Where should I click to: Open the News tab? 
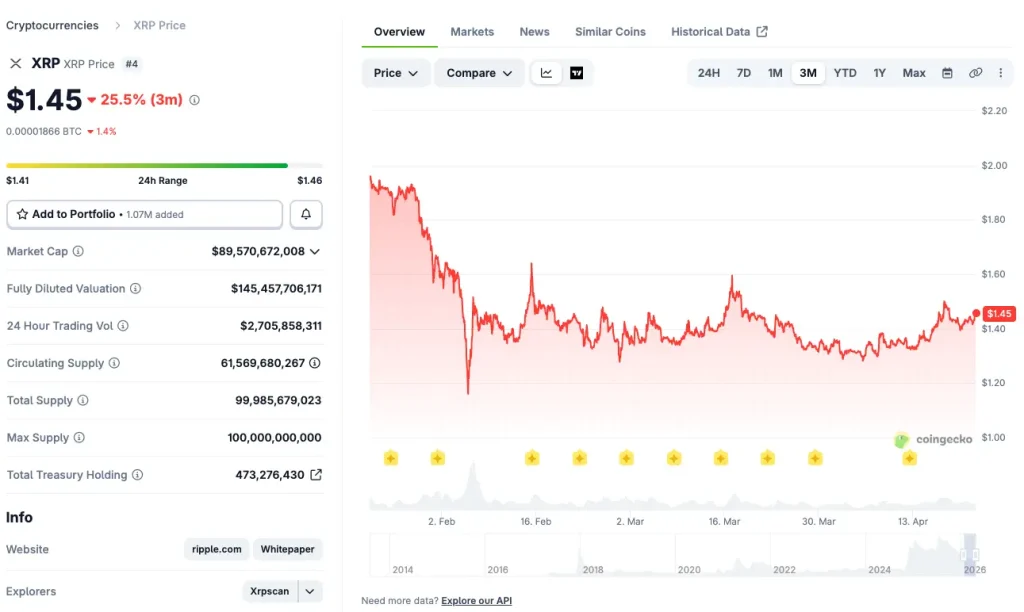534,31
